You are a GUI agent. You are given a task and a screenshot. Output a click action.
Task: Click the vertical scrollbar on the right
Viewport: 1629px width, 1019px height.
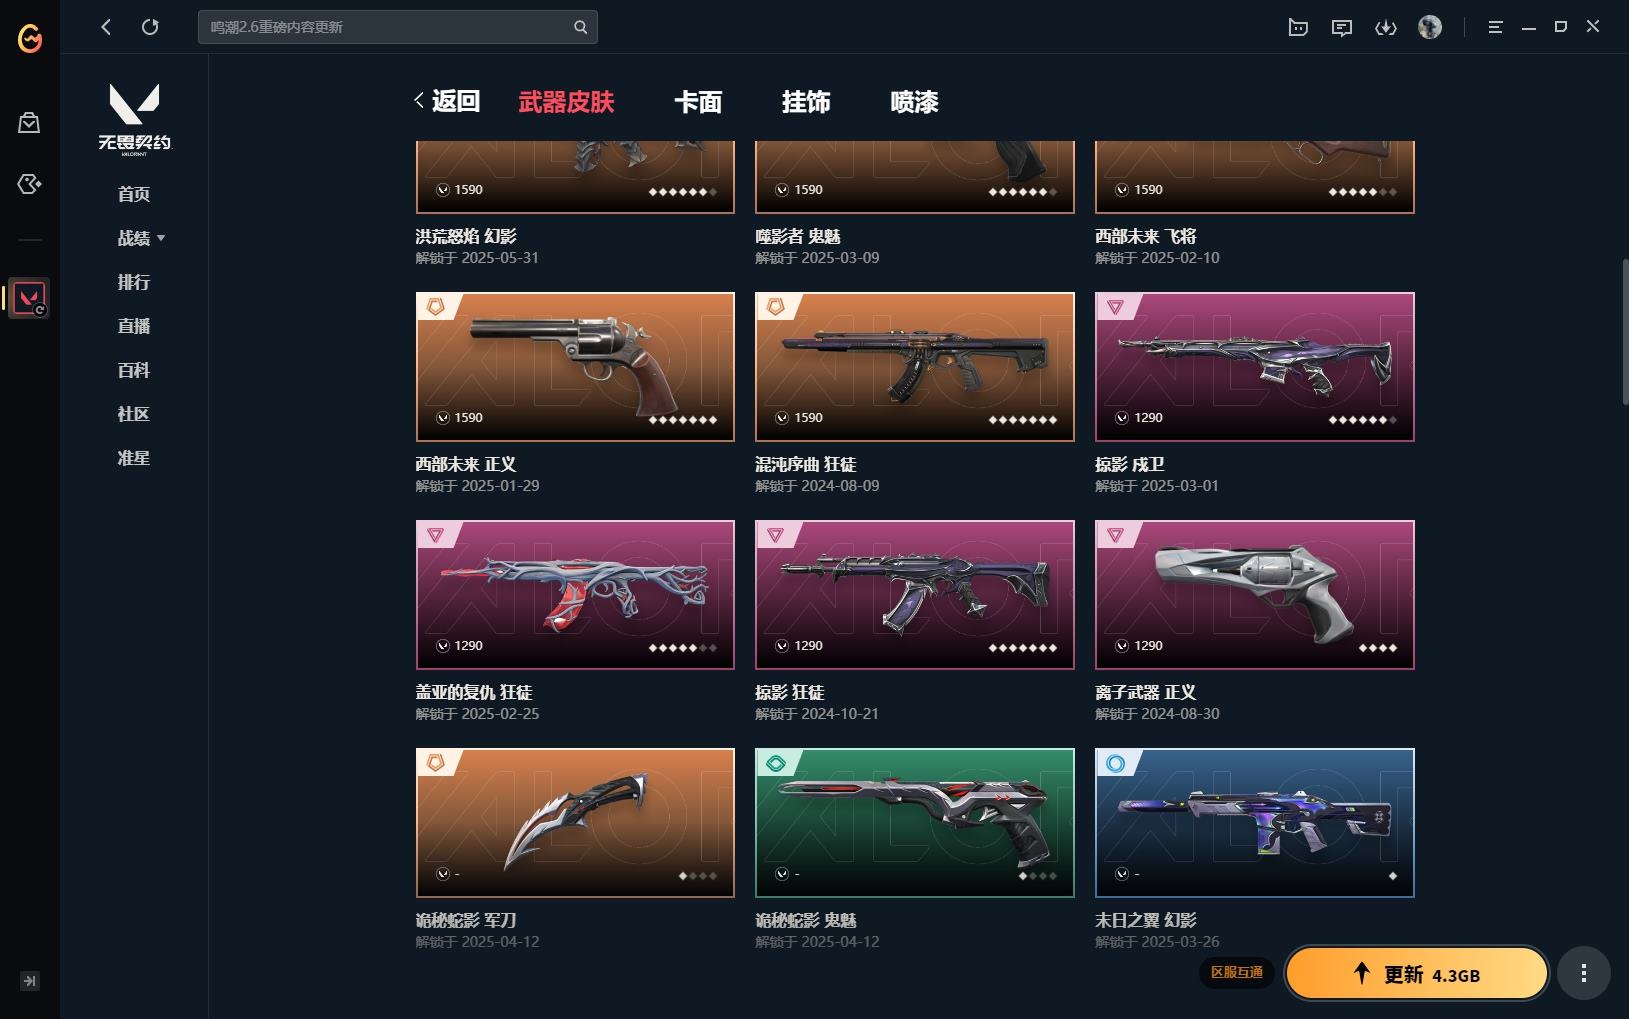tap(1625, 332)
